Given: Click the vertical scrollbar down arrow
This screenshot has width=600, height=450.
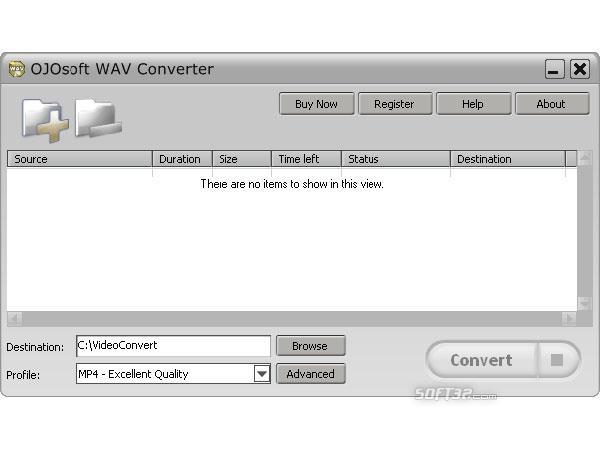Looking at the screenshot, I should pos(584,304).
